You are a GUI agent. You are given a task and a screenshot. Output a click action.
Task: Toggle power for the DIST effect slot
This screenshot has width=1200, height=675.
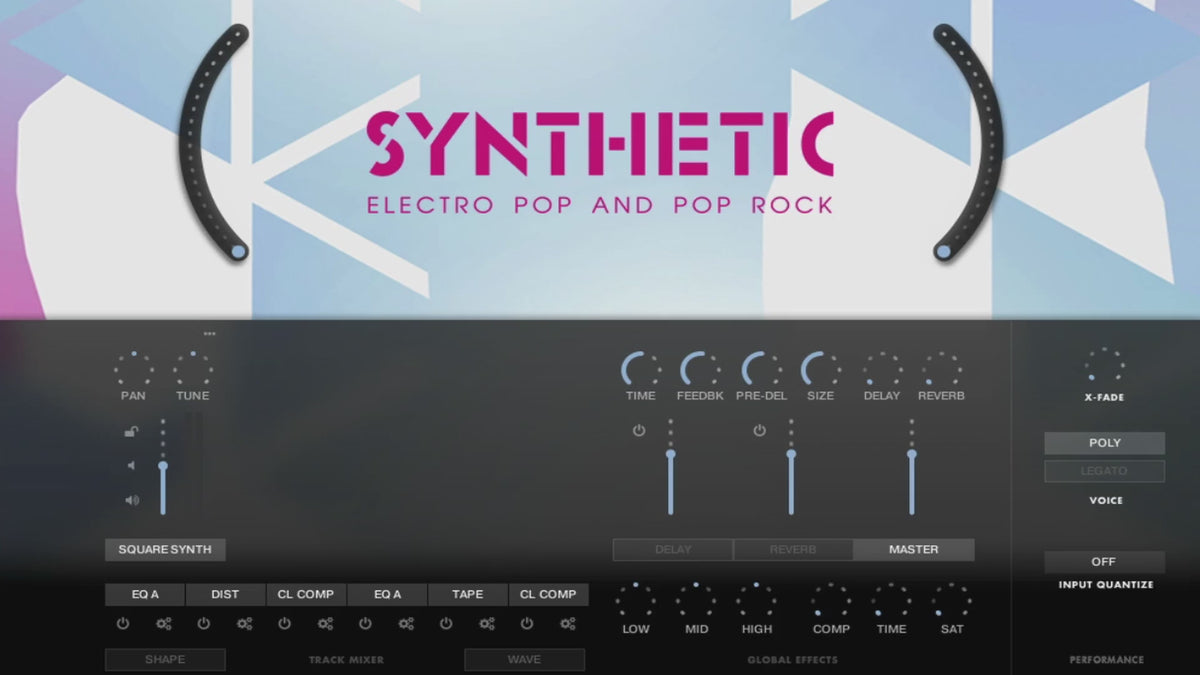(204, 624)
